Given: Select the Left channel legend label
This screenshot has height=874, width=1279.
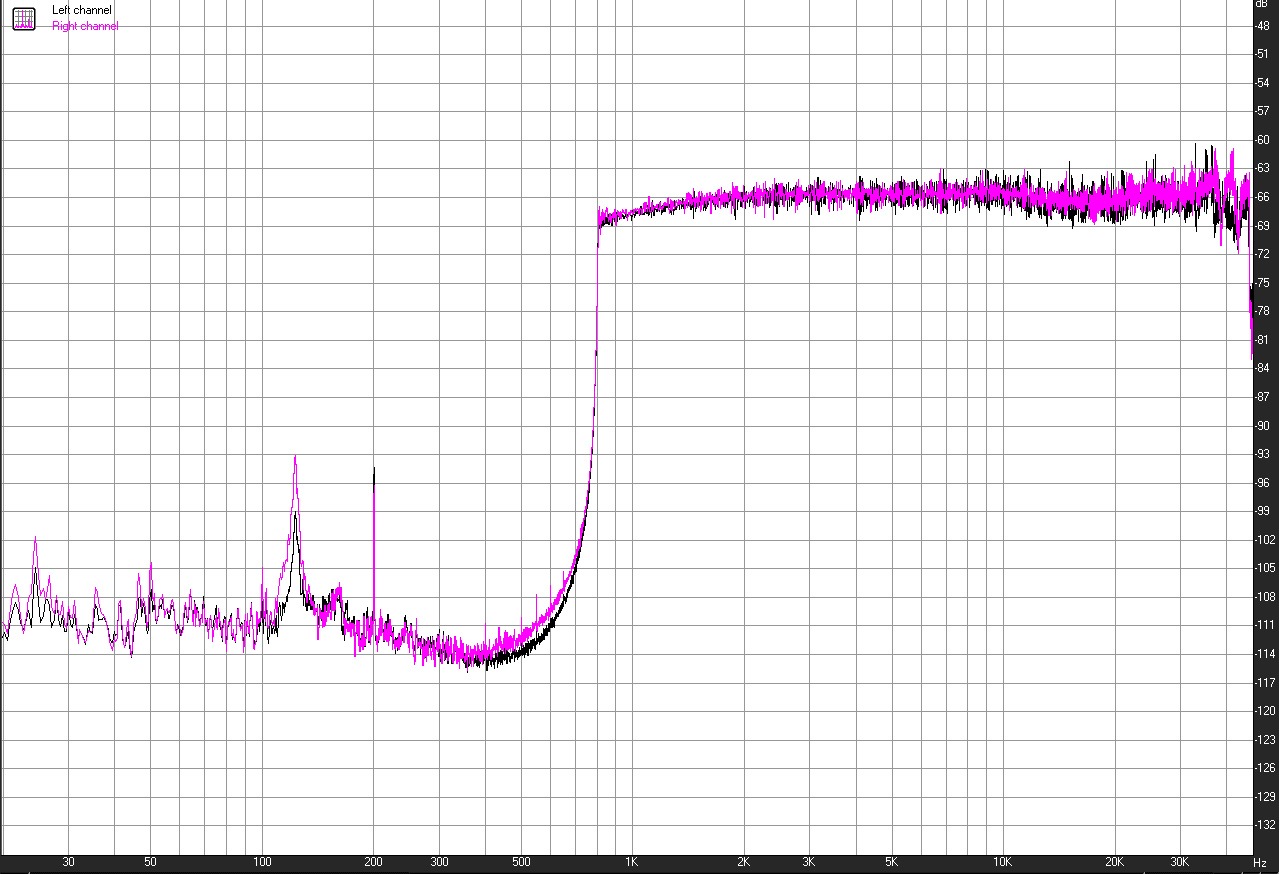Looking at the screenshot, I should pyautogui.click(x=82, y=10).
